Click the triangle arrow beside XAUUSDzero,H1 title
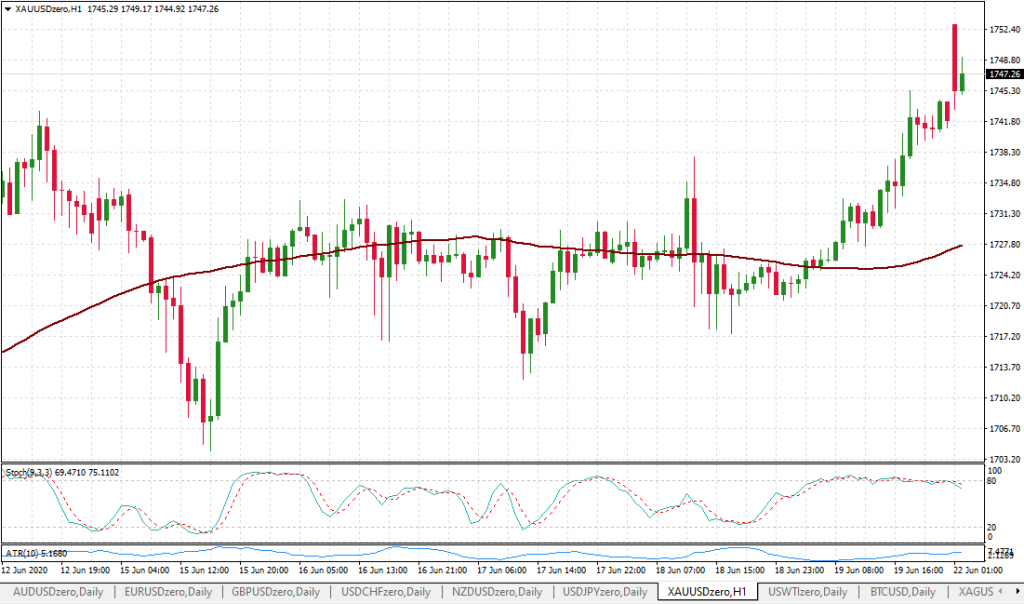The image size is (1024, 604). pyautogui.click(x=8, y=8)
